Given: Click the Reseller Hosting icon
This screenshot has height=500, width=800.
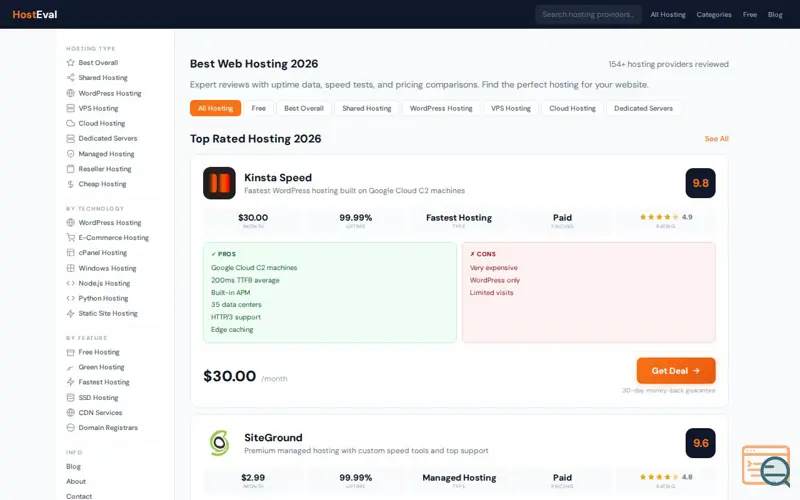Looking at the screenshot, I should point(70,169).
